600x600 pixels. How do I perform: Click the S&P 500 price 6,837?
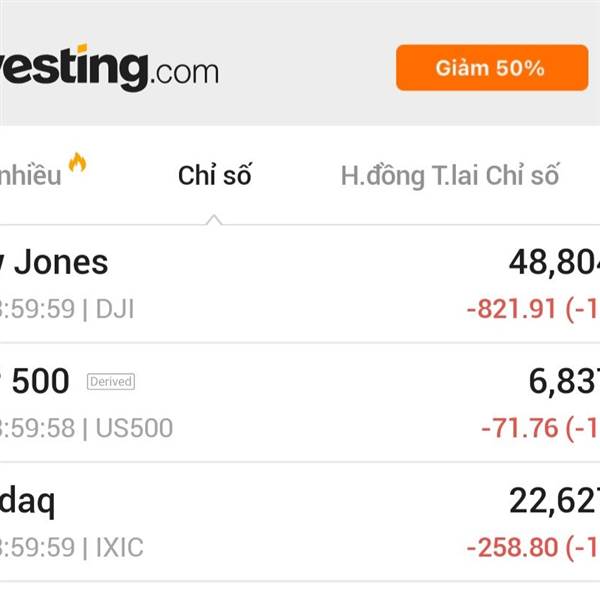click(x=564, y=381)
